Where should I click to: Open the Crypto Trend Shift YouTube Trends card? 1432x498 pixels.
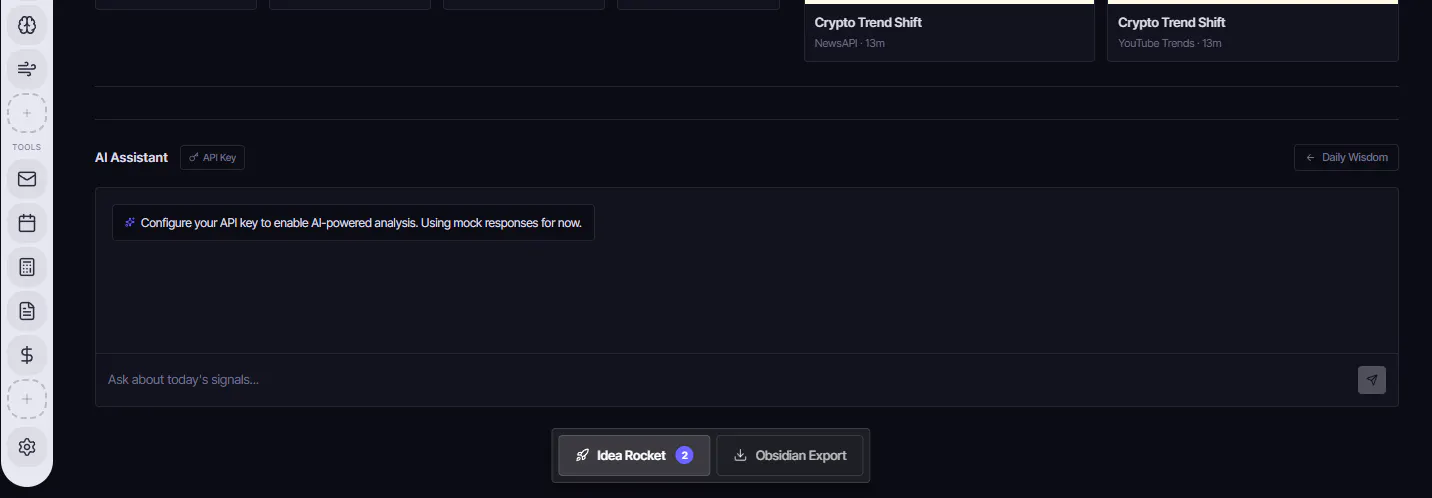click(x=1252, y=31)
